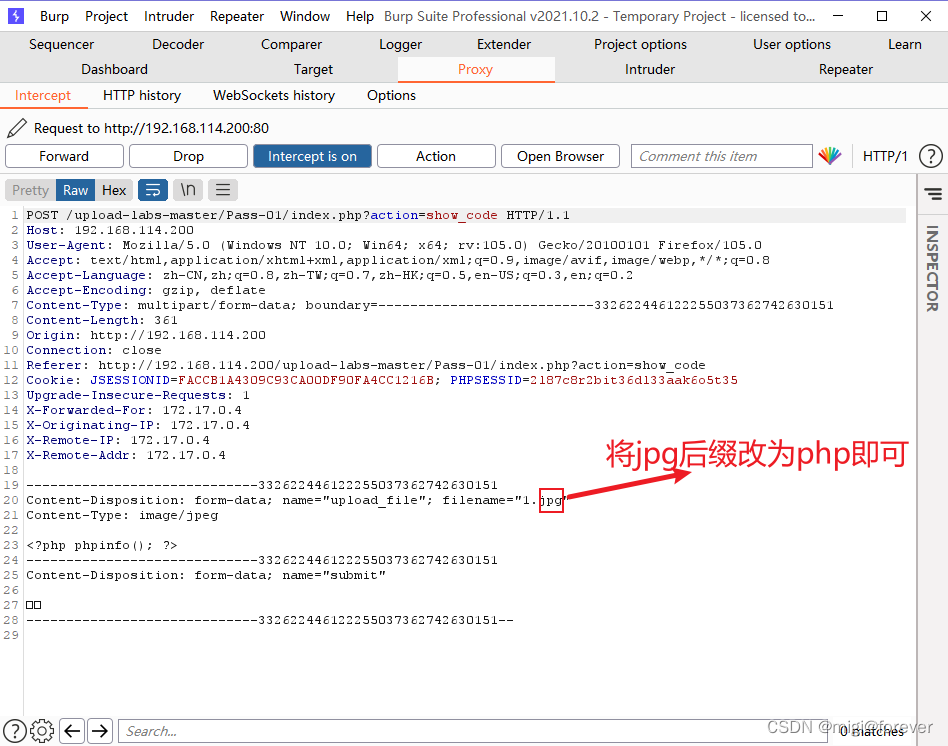Open the HTTP history tab
This screenshot has width=948, height=746.
[142, 96]
